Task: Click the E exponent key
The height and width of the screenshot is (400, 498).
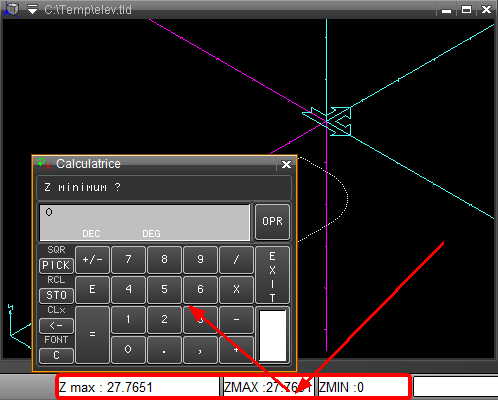Action: coord(92,289)
